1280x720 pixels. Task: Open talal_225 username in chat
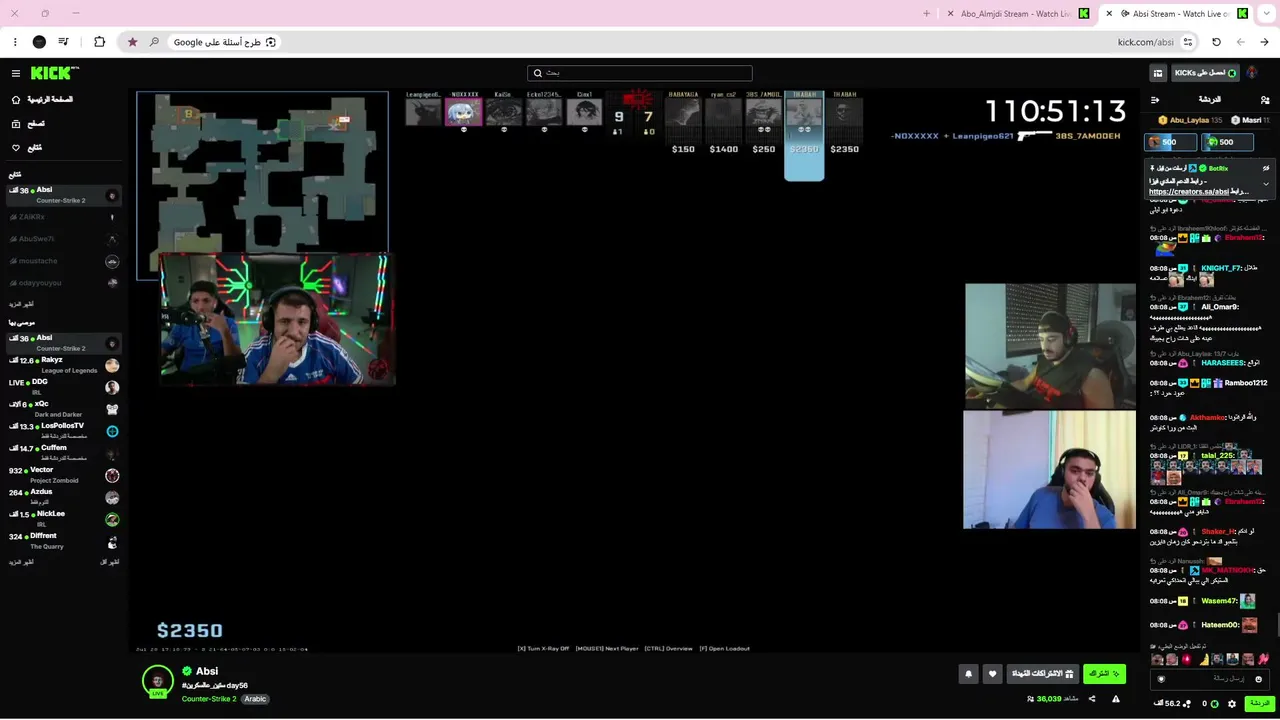pos(1218,455)
